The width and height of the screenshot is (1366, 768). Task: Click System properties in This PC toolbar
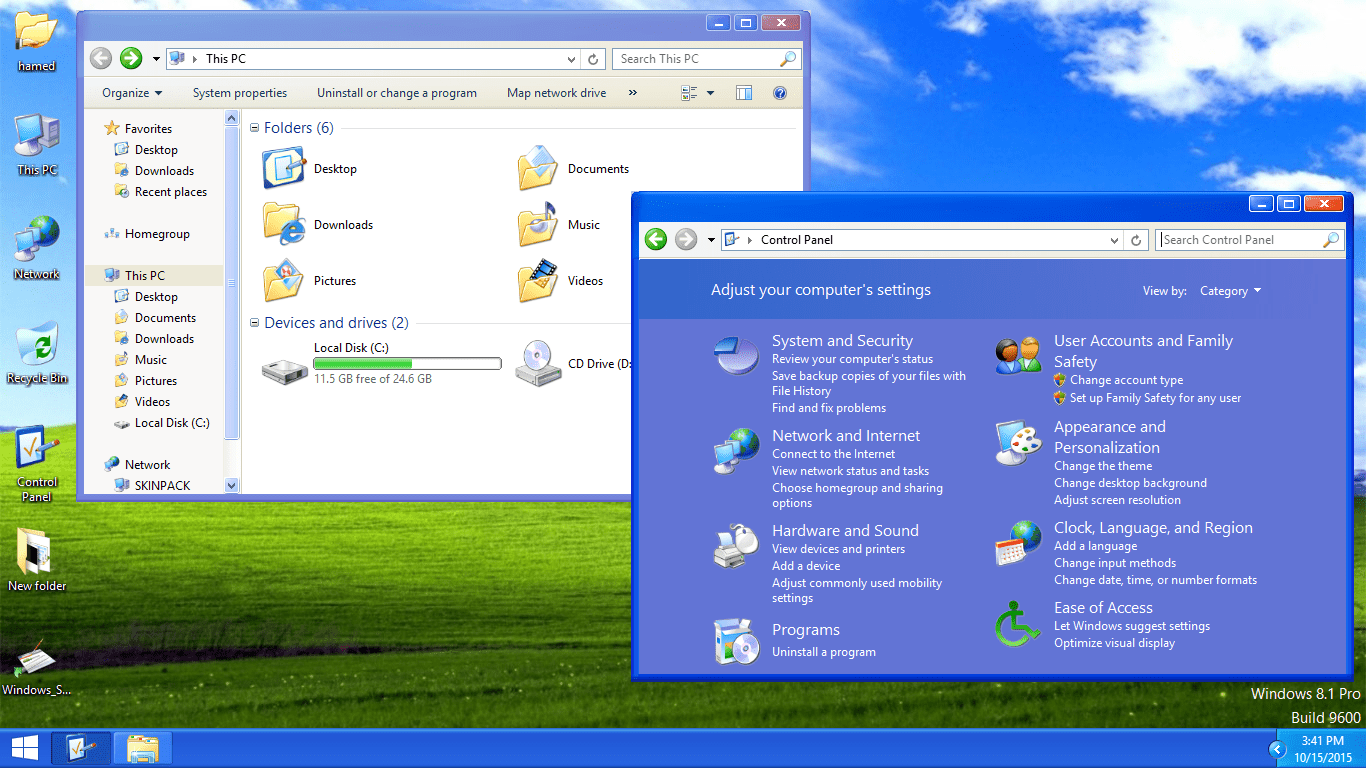240,93
